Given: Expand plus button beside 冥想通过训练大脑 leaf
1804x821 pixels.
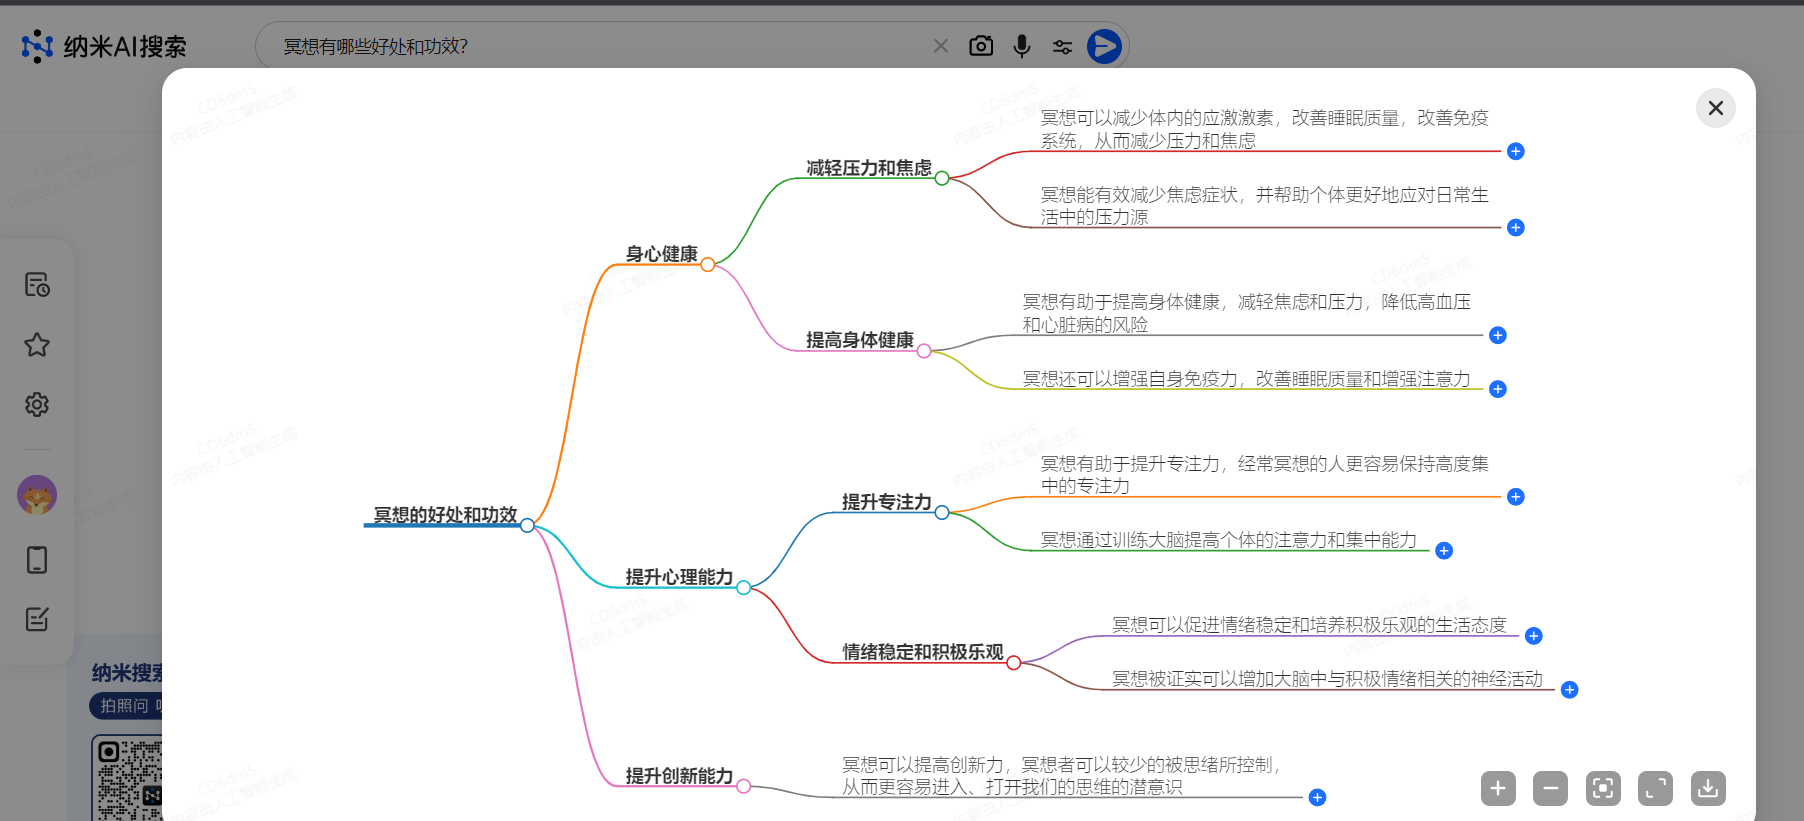Looking at the screenshot, I should pyautogui.click(x=1444, y=551).
